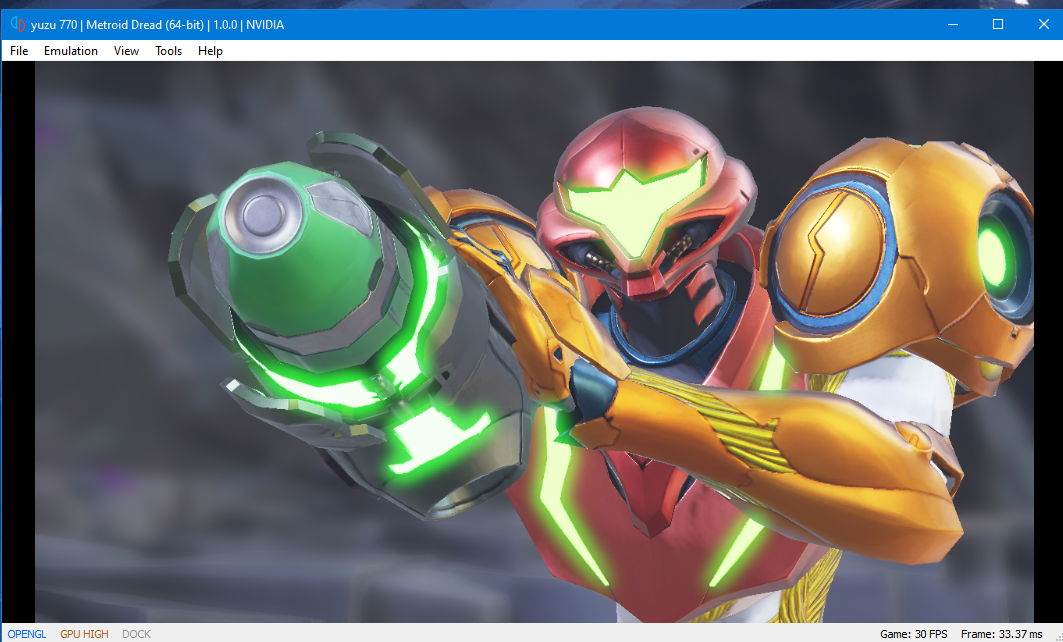Close the yuzu window
This screenshot has width=1063, height=642.
tap(1043, 25)
